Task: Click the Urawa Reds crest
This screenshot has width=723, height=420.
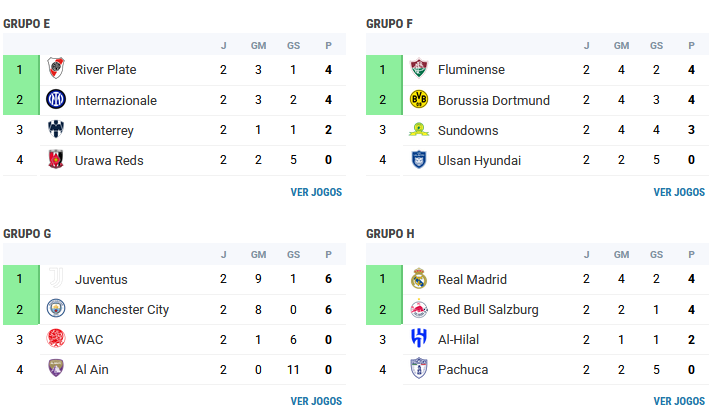Action: point(56,159)
